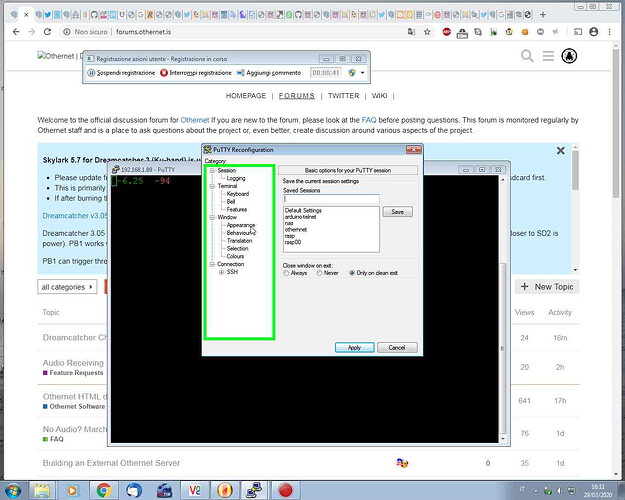The height and width of the screenshot is (500, 625).
Task: Save the current PuTTY session
Action: (397, 212)
